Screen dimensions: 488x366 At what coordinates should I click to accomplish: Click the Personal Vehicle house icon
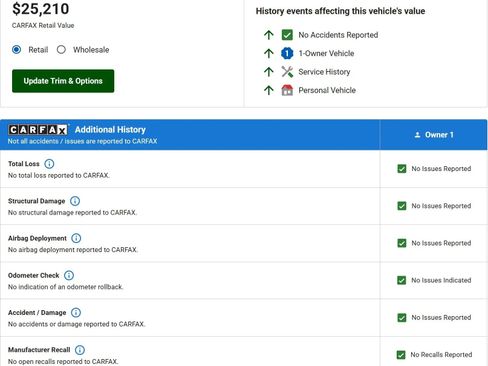287,90
